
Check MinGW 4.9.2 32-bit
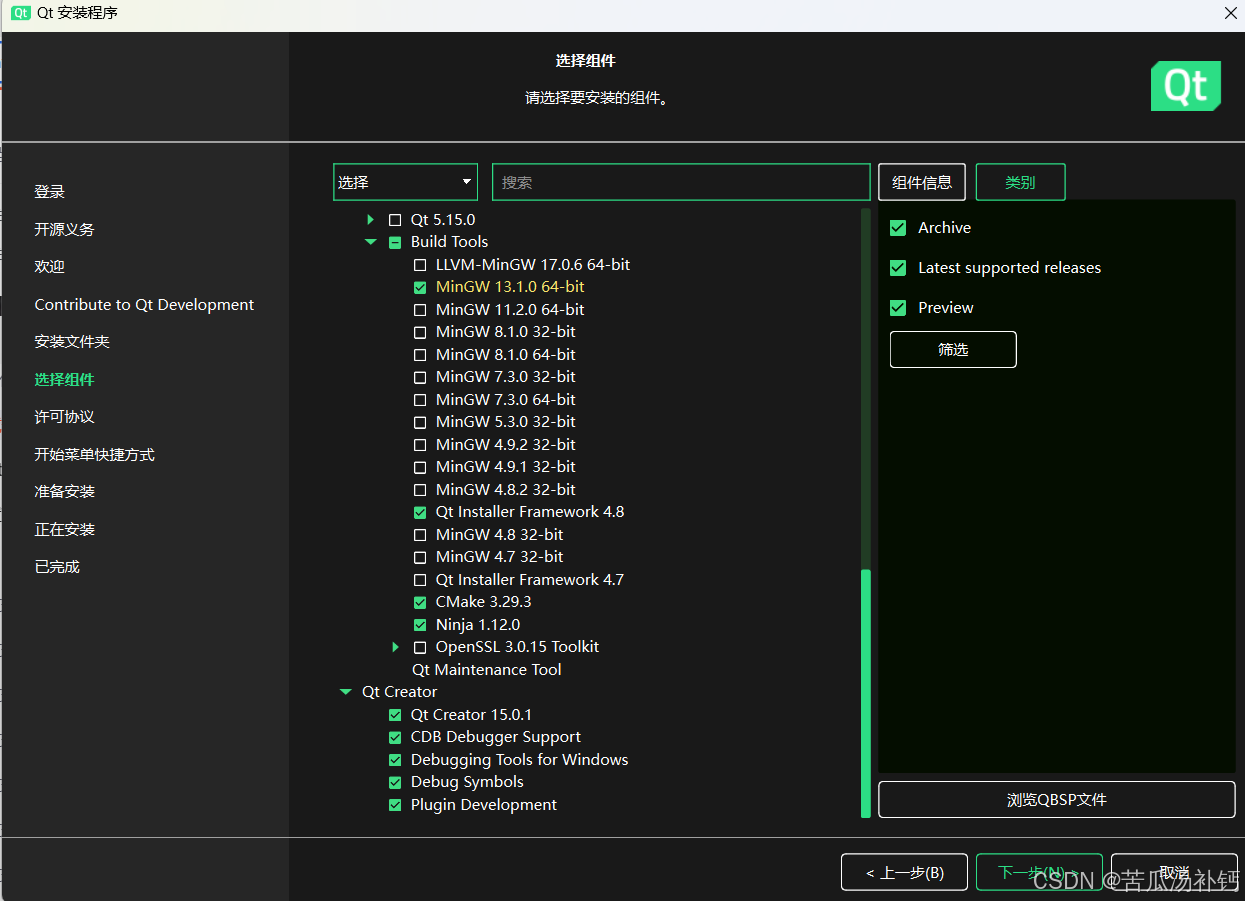click(420, 445)
